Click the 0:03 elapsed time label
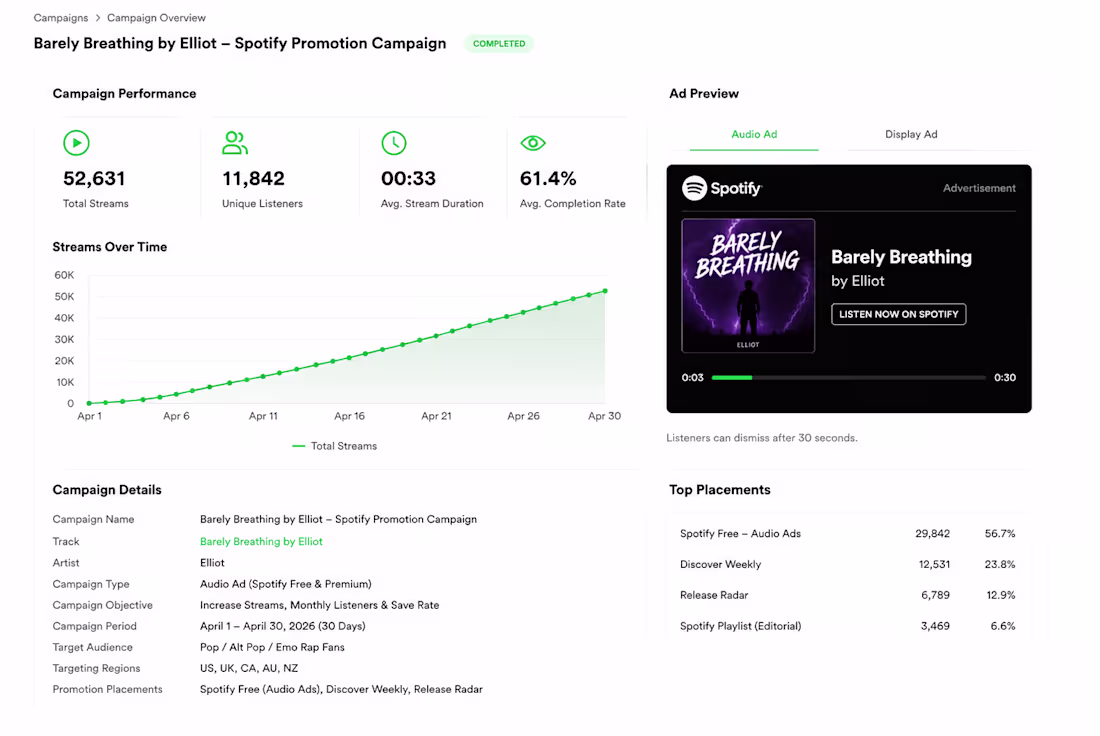The image size is (1100, 736). (692, 377)
